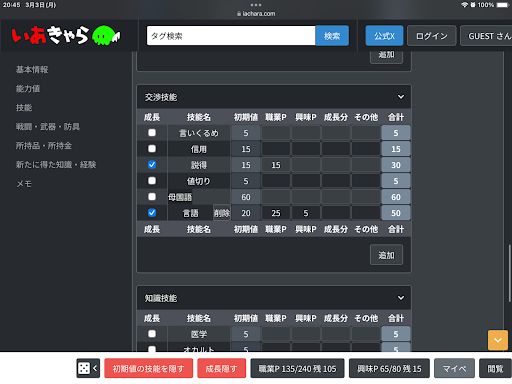This screenshot has height=384, width=512.
Task: Click the 言語 skill name cell
Action: pyautogui.click(x=190, y=213)
